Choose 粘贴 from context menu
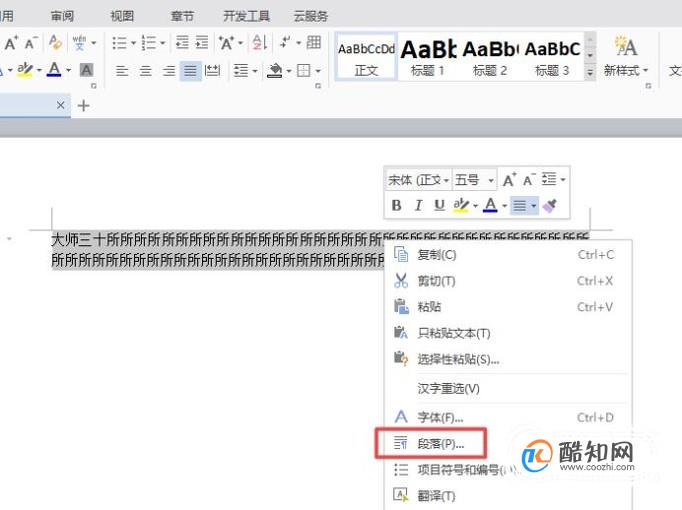Screen dimensions: 682x510 [x=508, y=307]
